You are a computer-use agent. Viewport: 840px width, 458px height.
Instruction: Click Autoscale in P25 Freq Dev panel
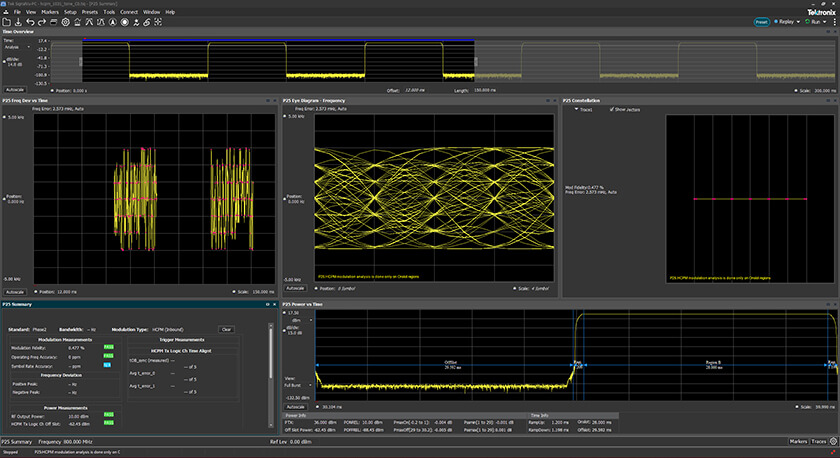point(15,291)
